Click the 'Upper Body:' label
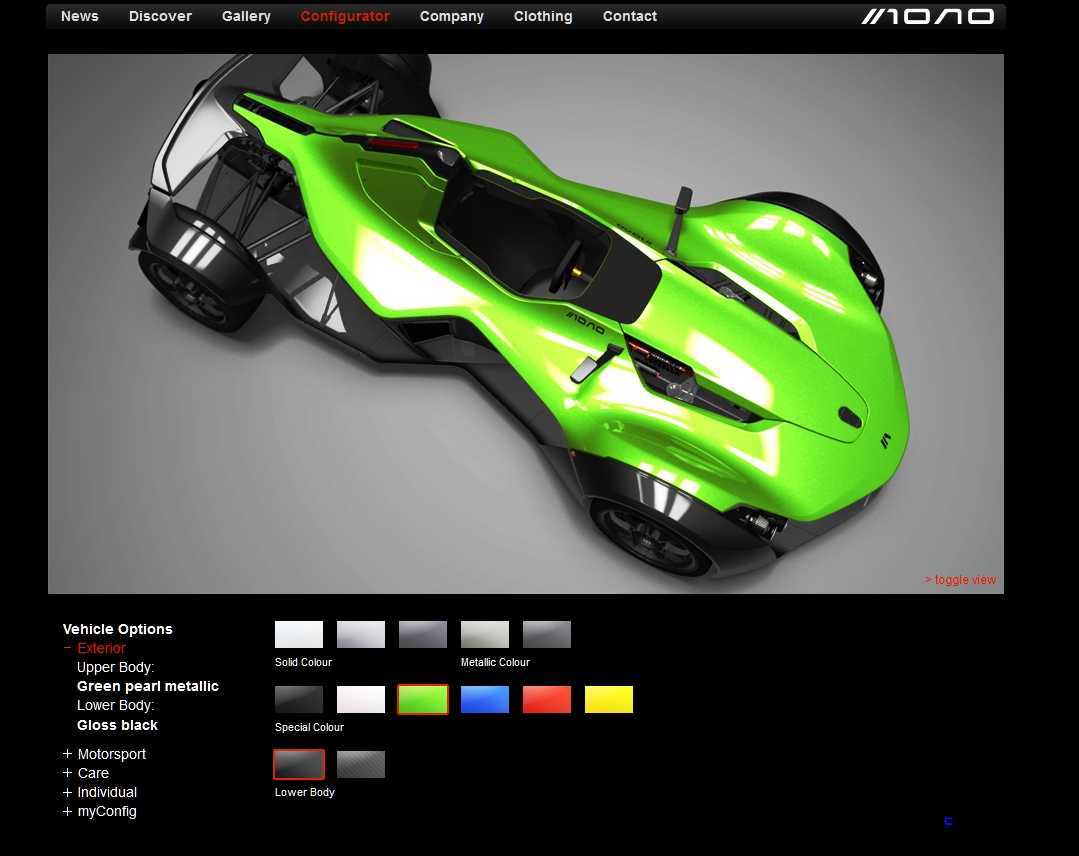Screen dimensions: 1079x856 (116, 667)
